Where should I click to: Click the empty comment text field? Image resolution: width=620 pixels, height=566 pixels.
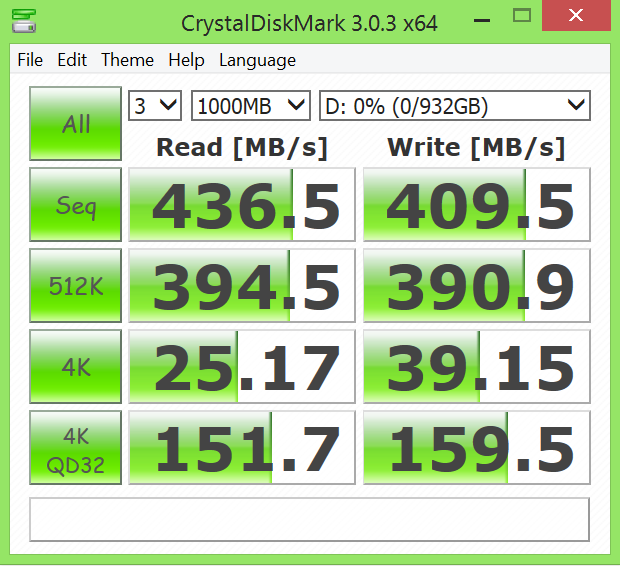[x=309, y=519]
